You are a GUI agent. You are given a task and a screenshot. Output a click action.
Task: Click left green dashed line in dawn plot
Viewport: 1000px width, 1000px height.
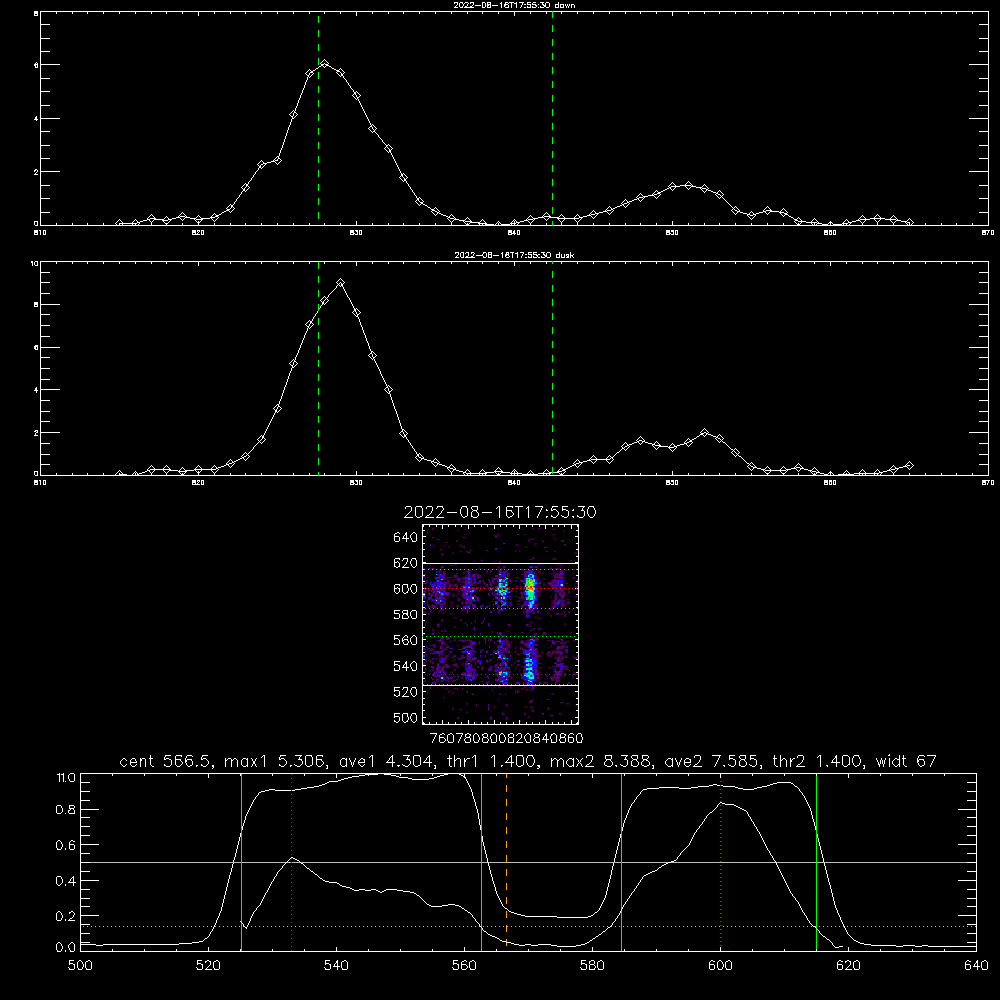pyautogui.click(x=318, y=118)
